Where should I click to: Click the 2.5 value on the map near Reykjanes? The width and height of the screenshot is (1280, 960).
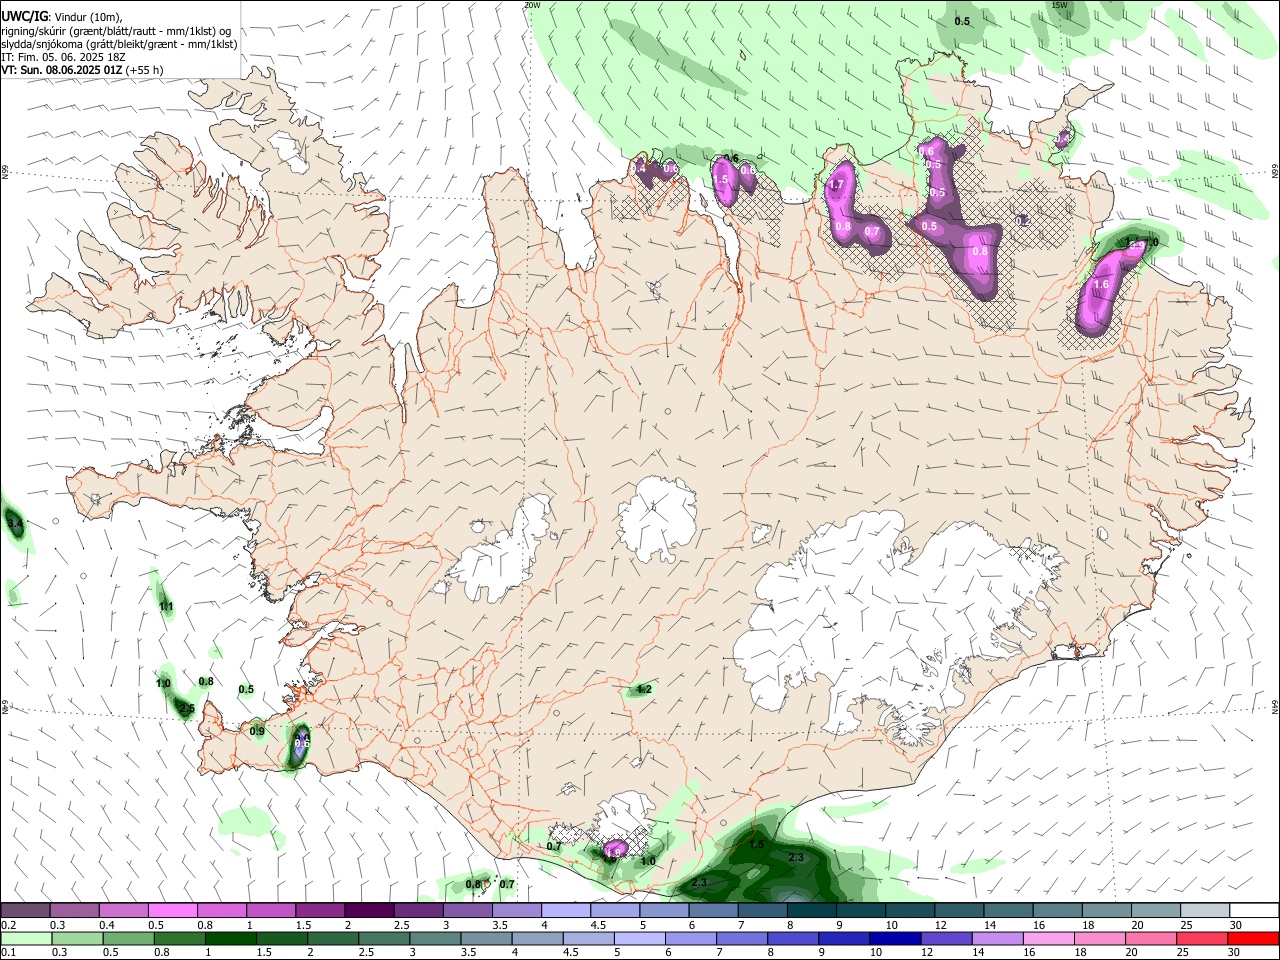tap(186, 708)
